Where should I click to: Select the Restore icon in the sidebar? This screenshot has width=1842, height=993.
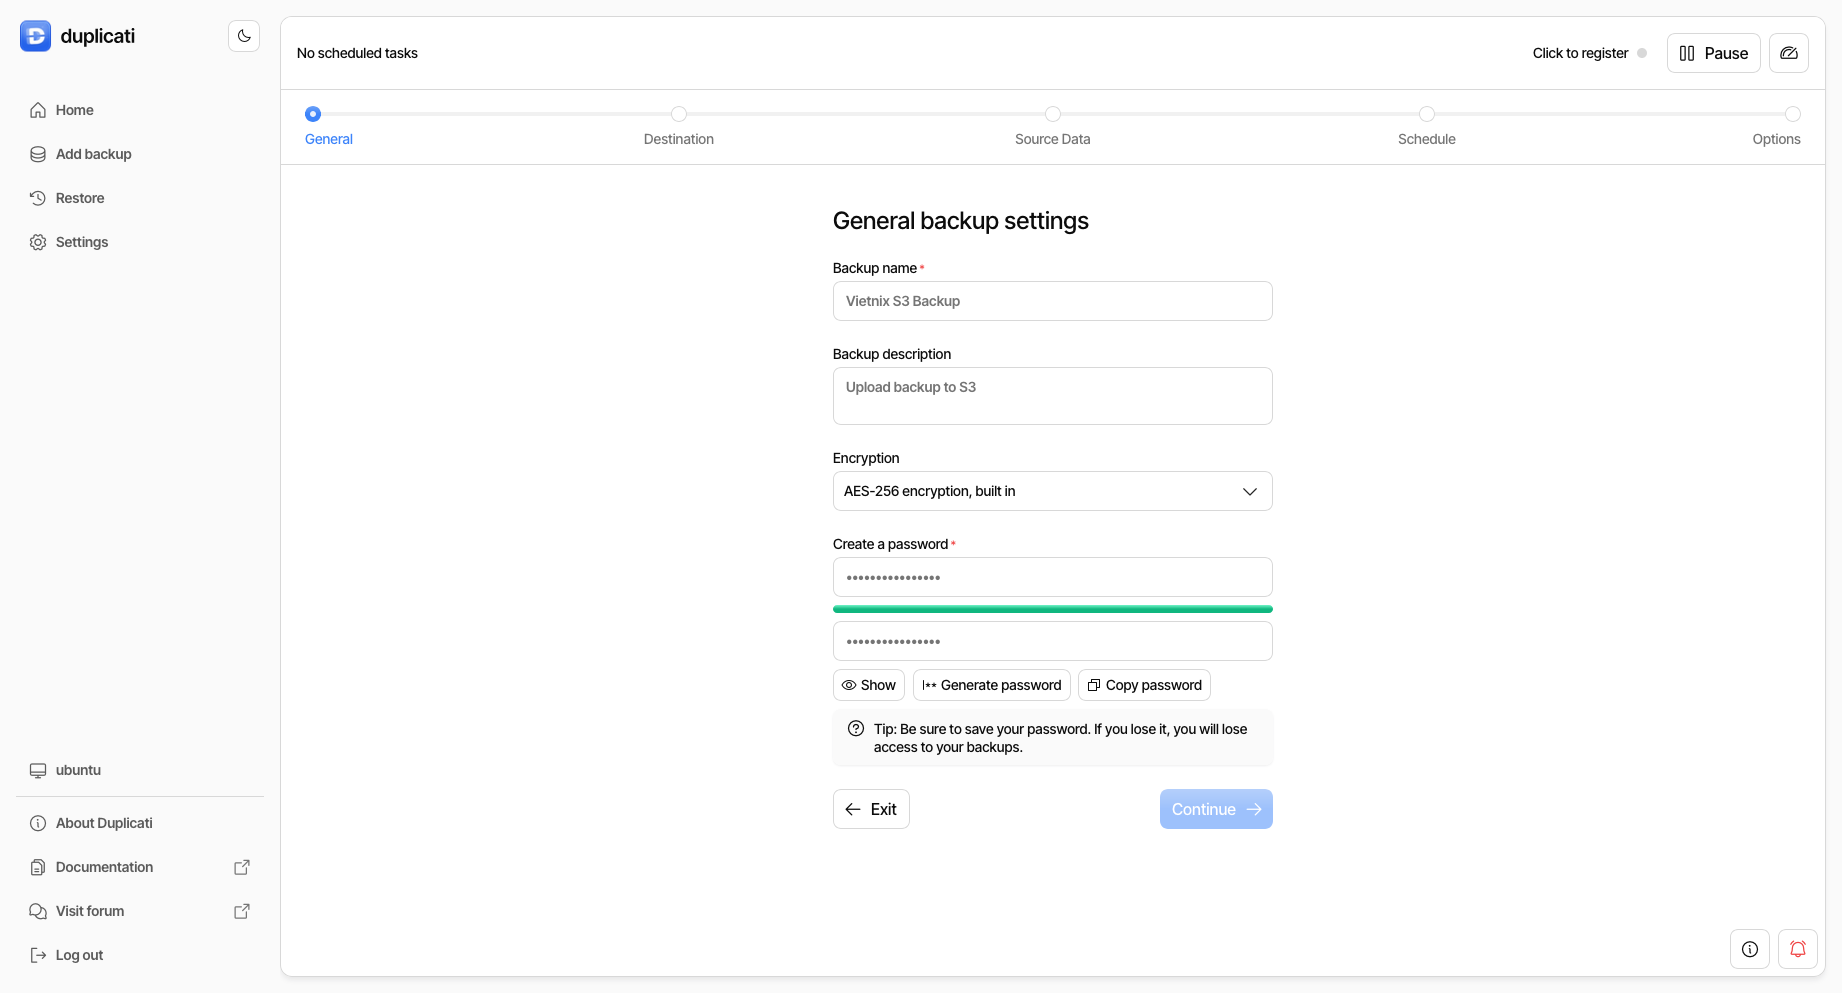[x=37, y=197]
